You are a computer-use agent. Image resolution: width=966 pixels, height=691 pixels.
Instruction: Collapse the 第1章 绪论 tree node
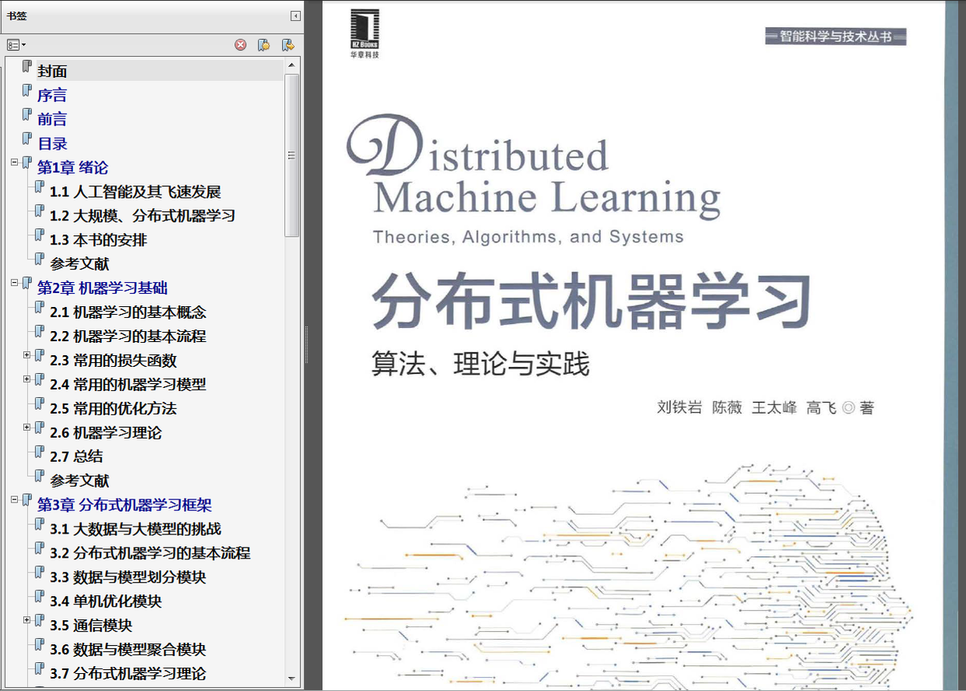tap(15, 163)
